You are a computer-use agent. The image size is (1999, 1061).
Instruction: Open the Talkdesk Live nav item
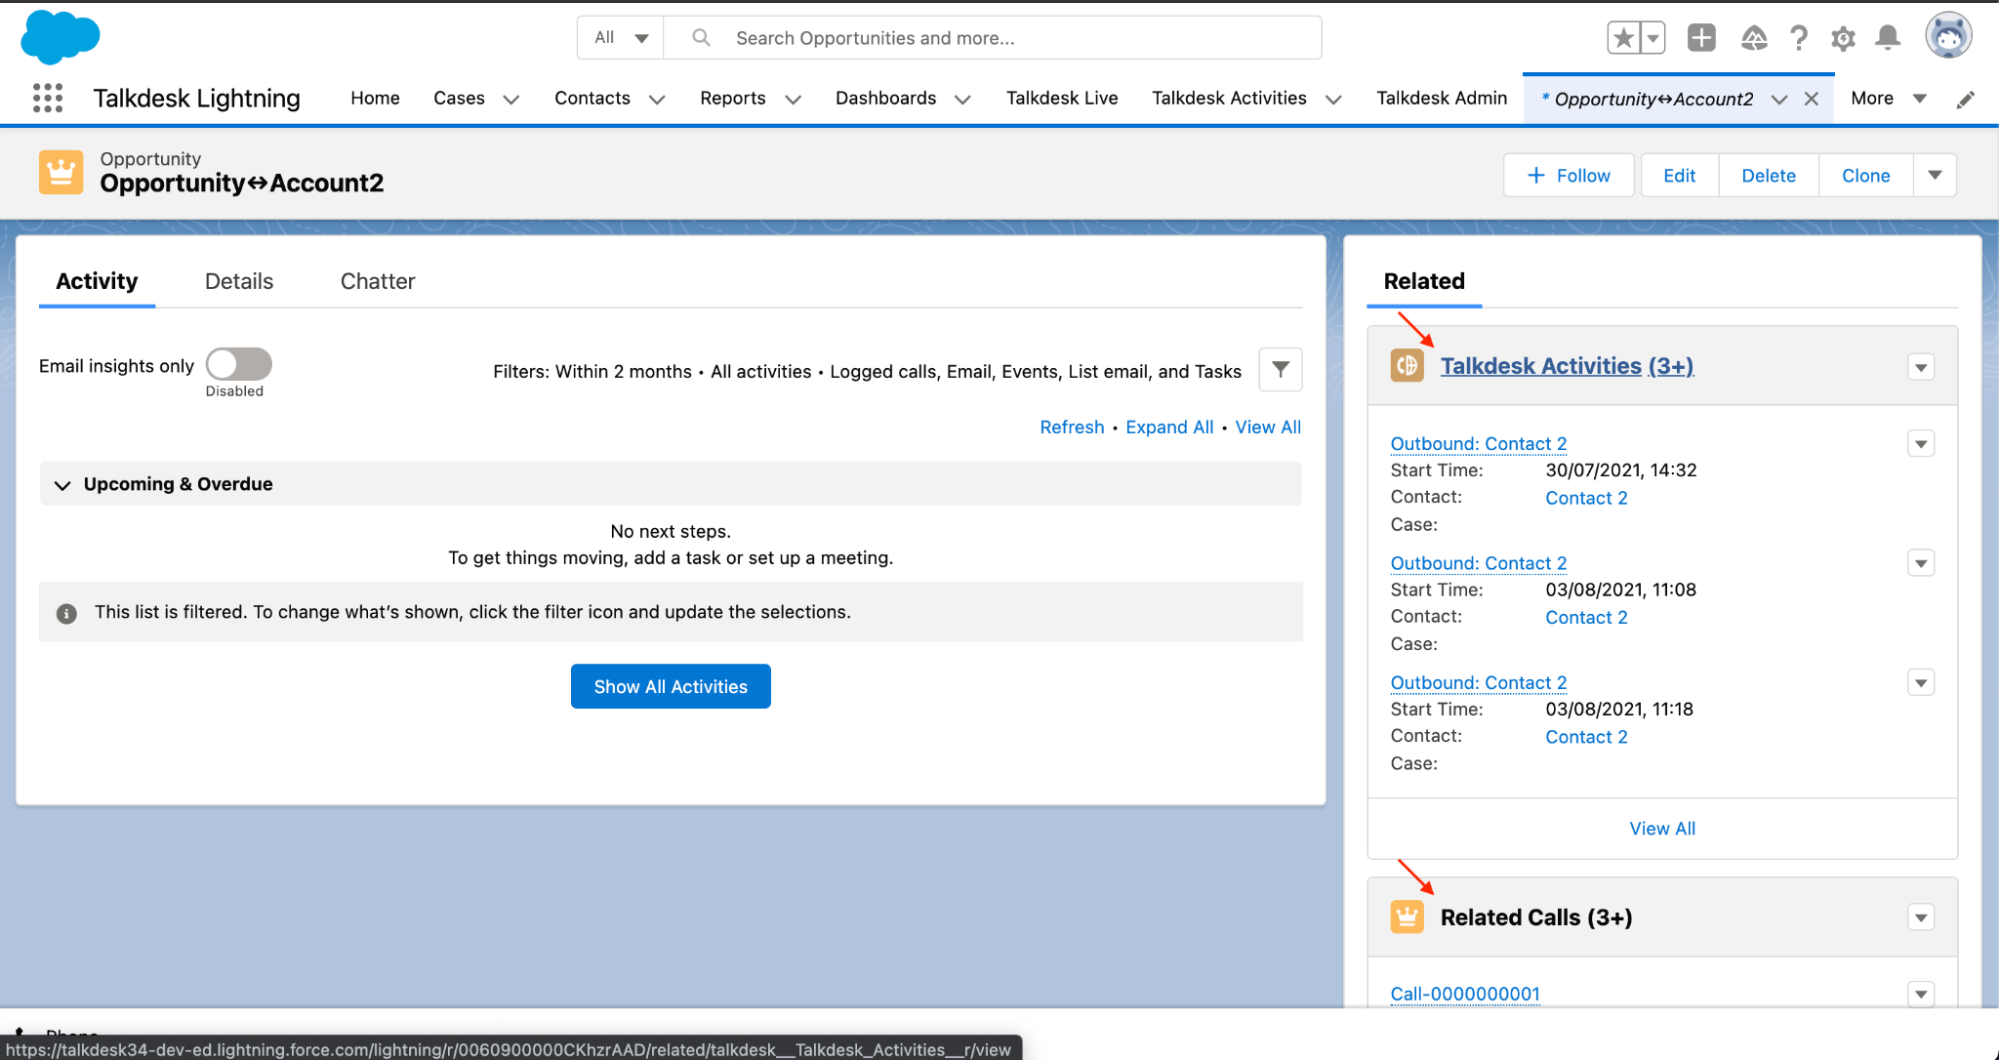coord(1062,98)
